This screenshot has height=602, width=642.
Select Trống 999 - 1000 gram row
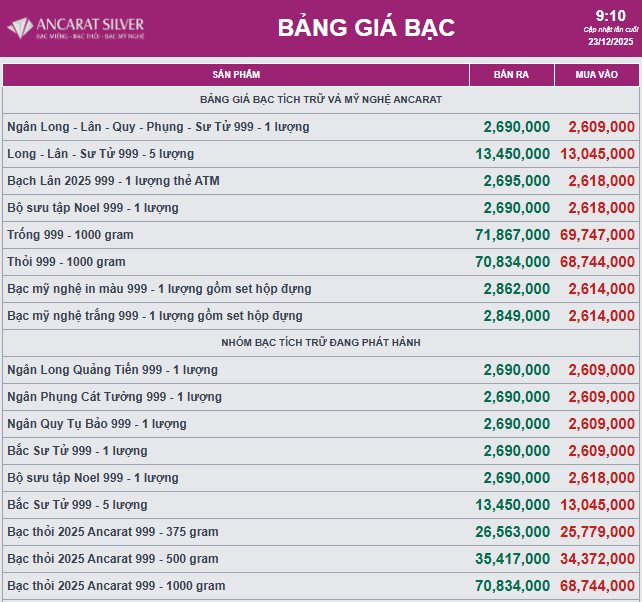[70, 235]
